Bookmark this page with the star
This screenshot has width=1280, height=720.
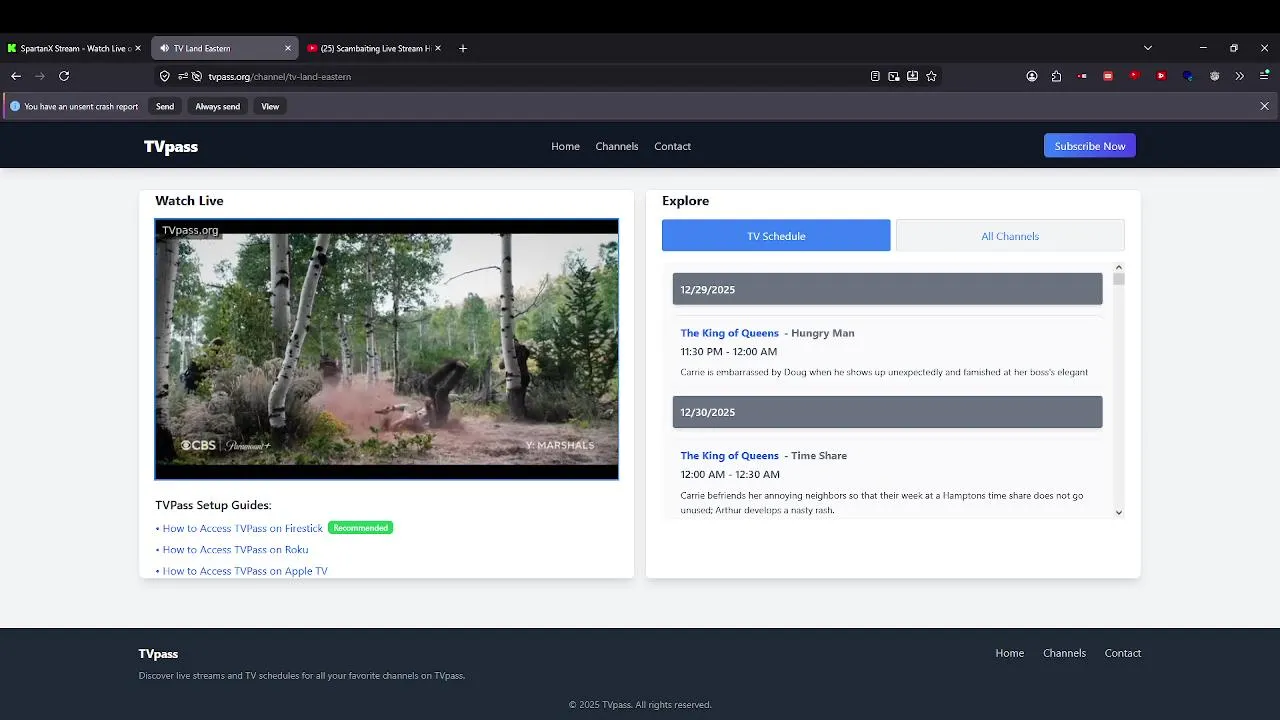tap(932, 76)
